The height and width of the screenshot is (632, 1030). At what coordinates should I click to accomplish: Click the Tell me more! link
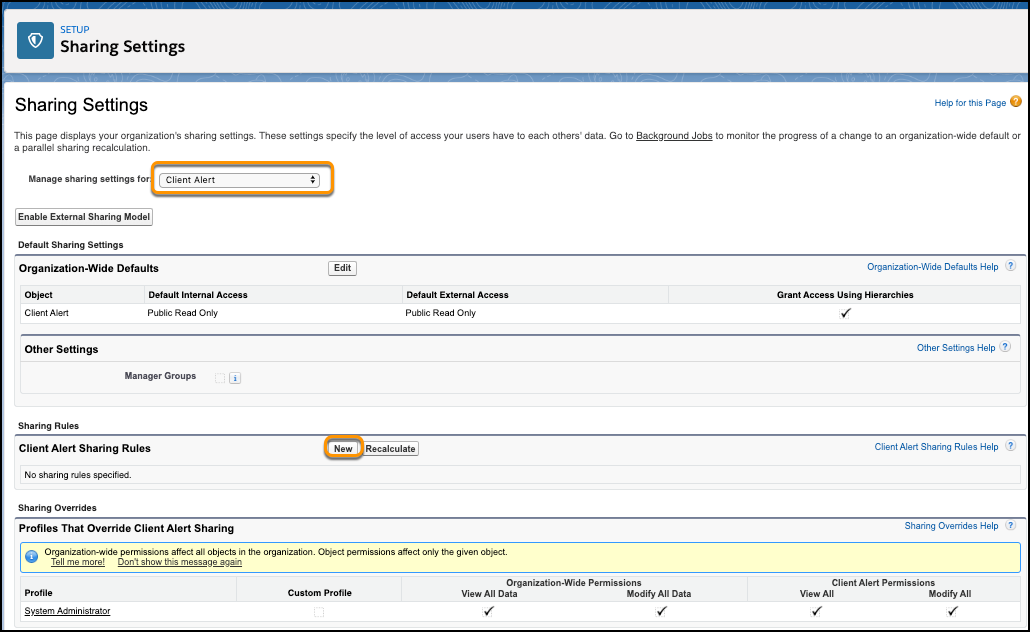[78, 562]
